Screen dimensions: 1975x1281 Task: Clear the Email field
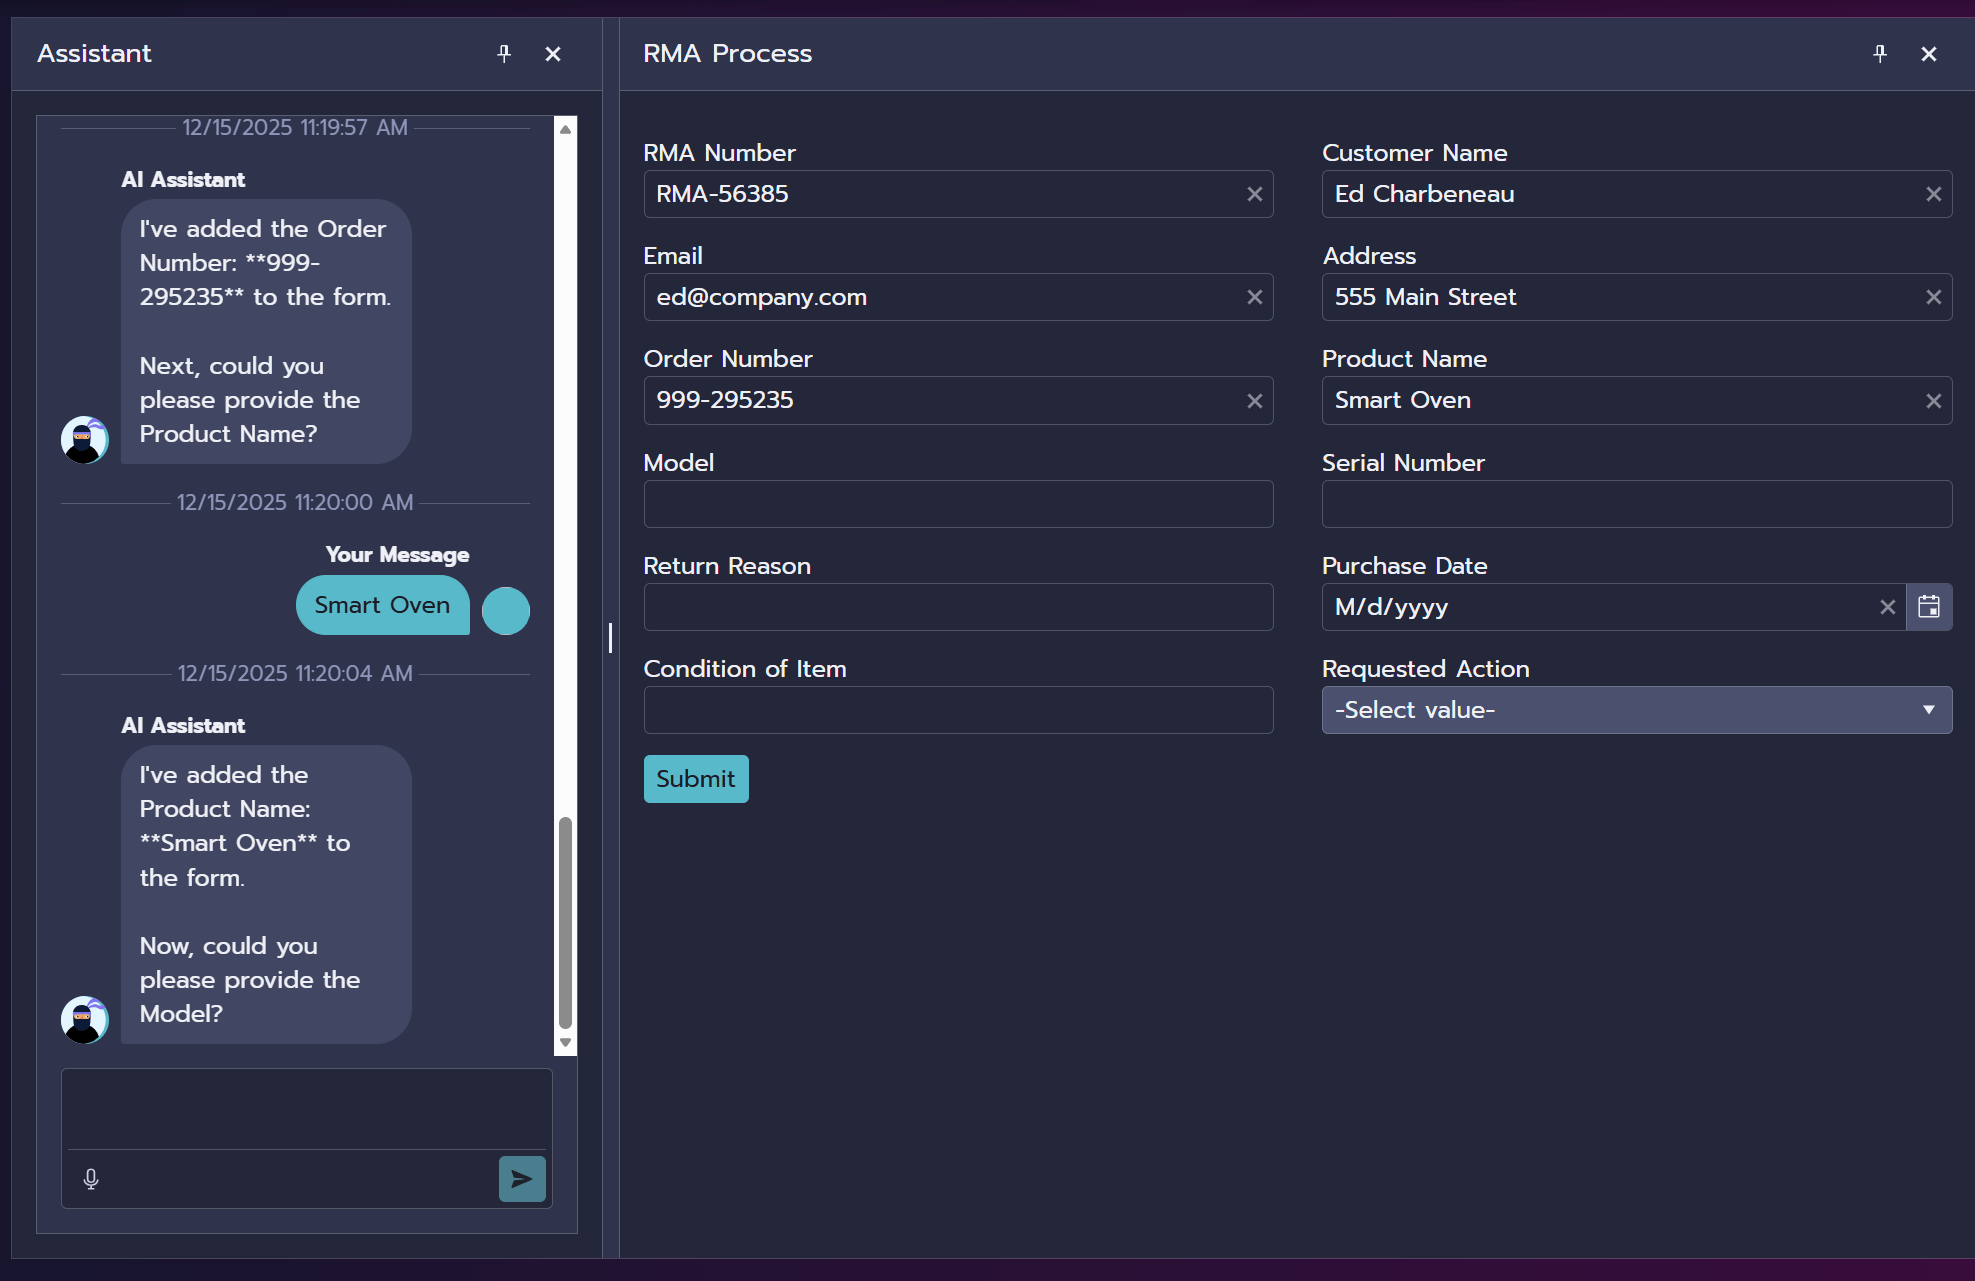[x=1254, y=297]
